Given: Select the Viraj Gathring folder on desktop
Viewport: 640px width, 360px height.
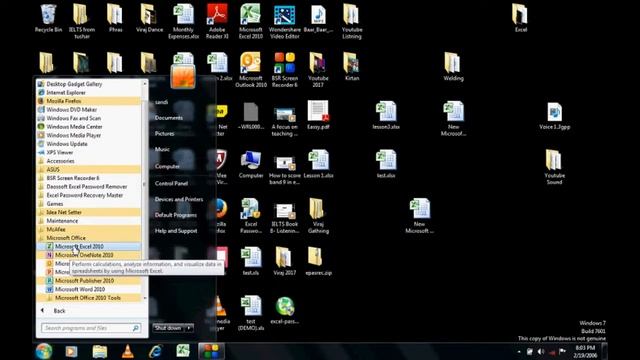Looking at the screenshot, I should coord(318,216).
